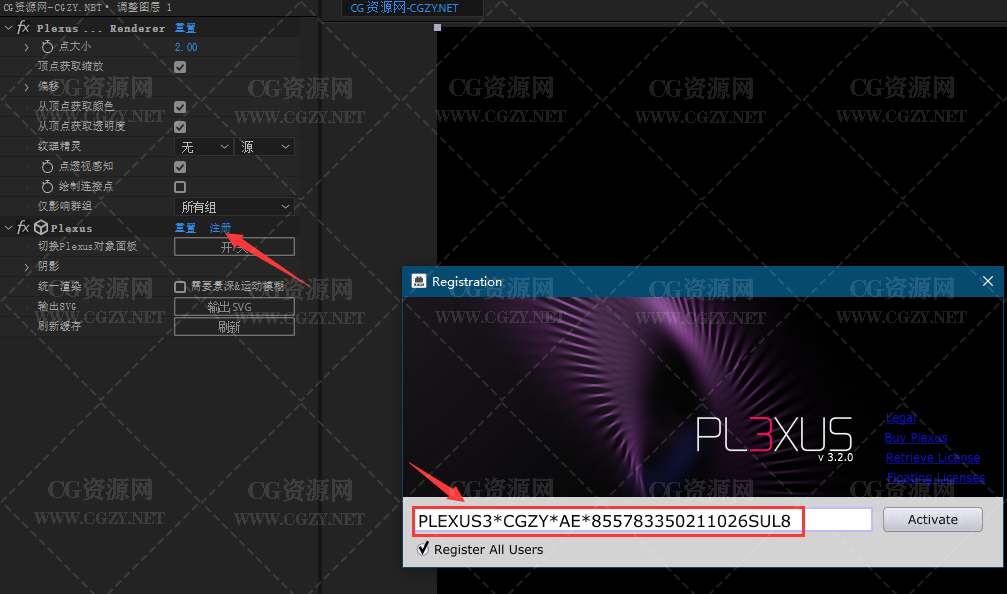Toggle the Register All Users checkbox
The height and width of the screenshot is (594, 1007).
pyautogui.click(x=423, y=549)
